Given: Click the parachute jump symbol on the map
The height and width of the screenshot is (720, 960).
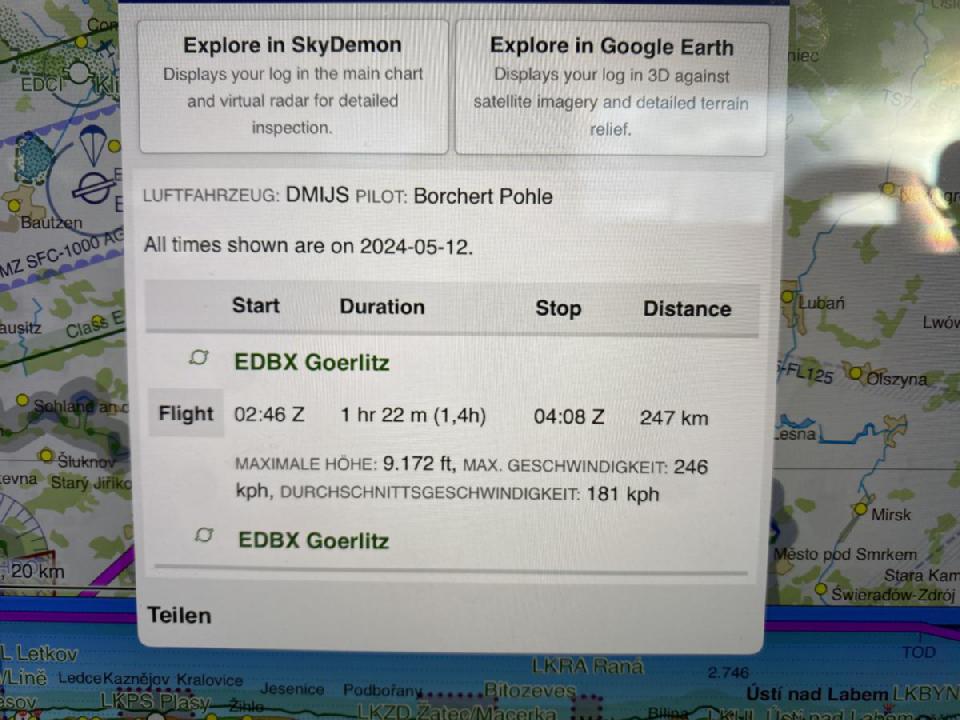Looking at the screenshot, I should [x=92, y=144].
